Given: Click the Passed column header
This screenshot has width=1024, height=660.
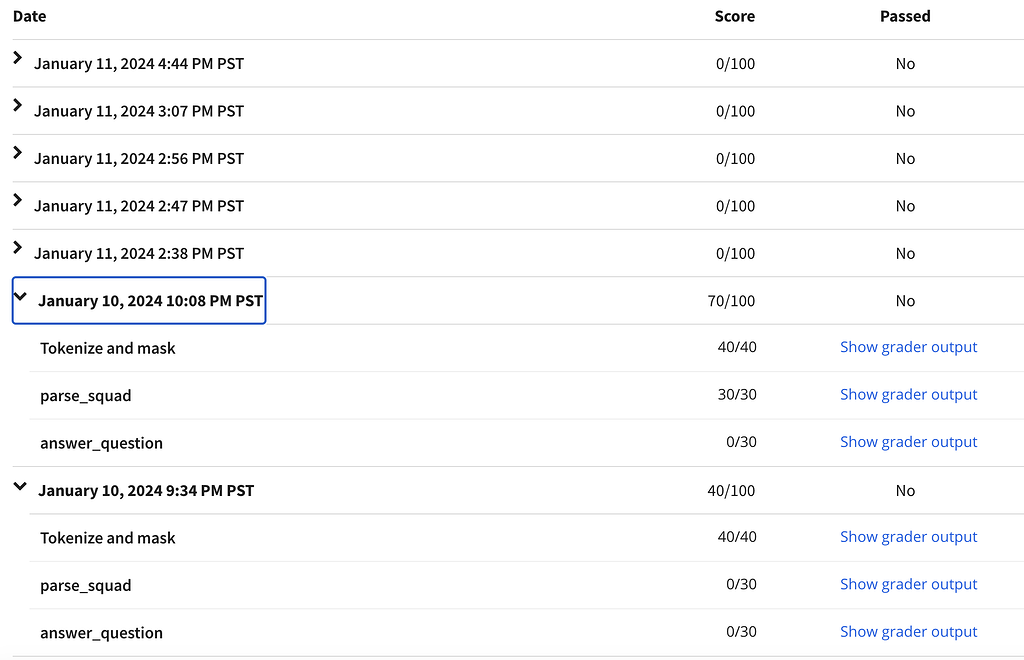Looking at the screenshot, I should [x=905, y=16].
